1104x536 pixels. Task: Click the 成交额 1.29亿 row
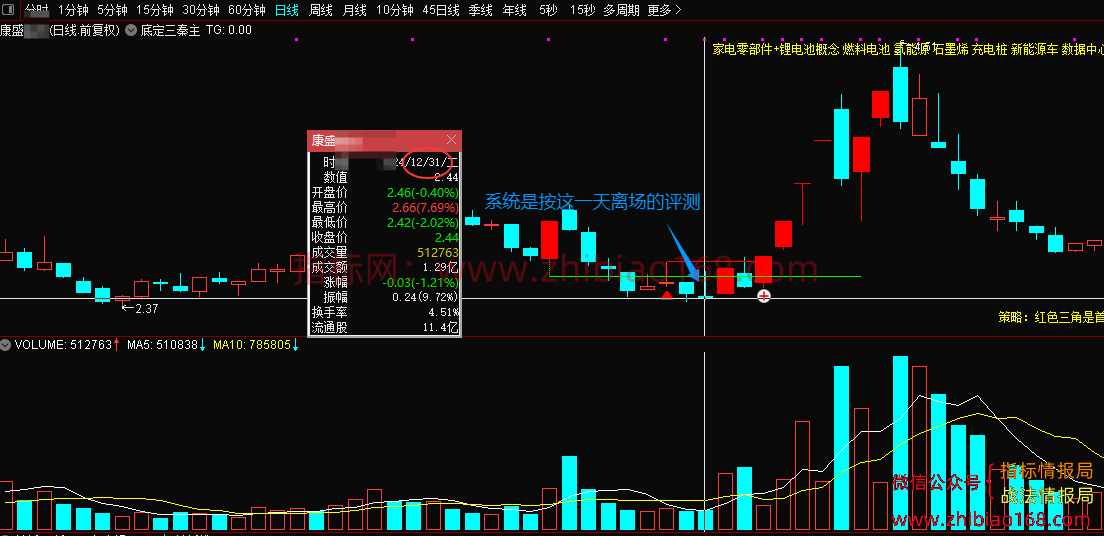pyautogui.click(x=385, y=267)
